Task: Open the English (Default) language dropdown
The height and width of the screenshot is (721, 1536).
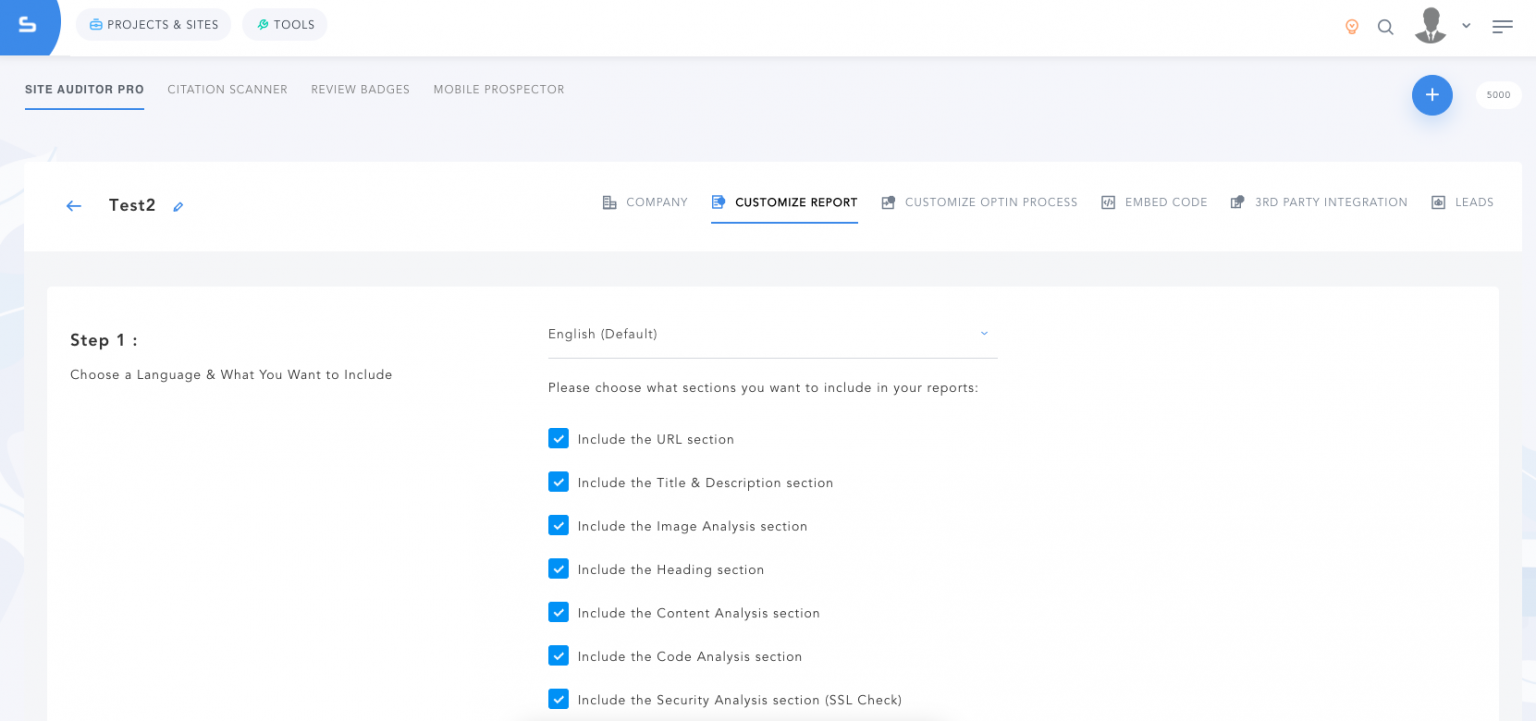Action: click(772, 334)
